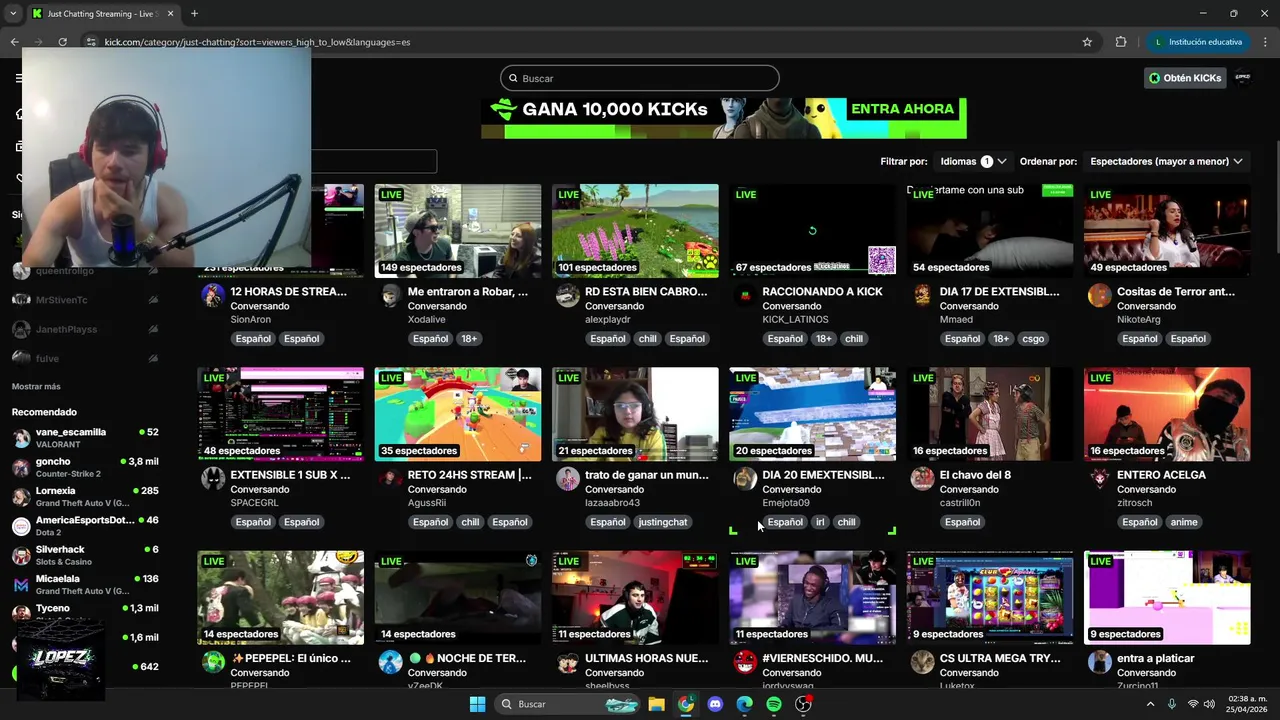The height and width of the screenshot is (720, 1280).
Task: Open File Explorer from the taskbar
Action: [656, 704]
